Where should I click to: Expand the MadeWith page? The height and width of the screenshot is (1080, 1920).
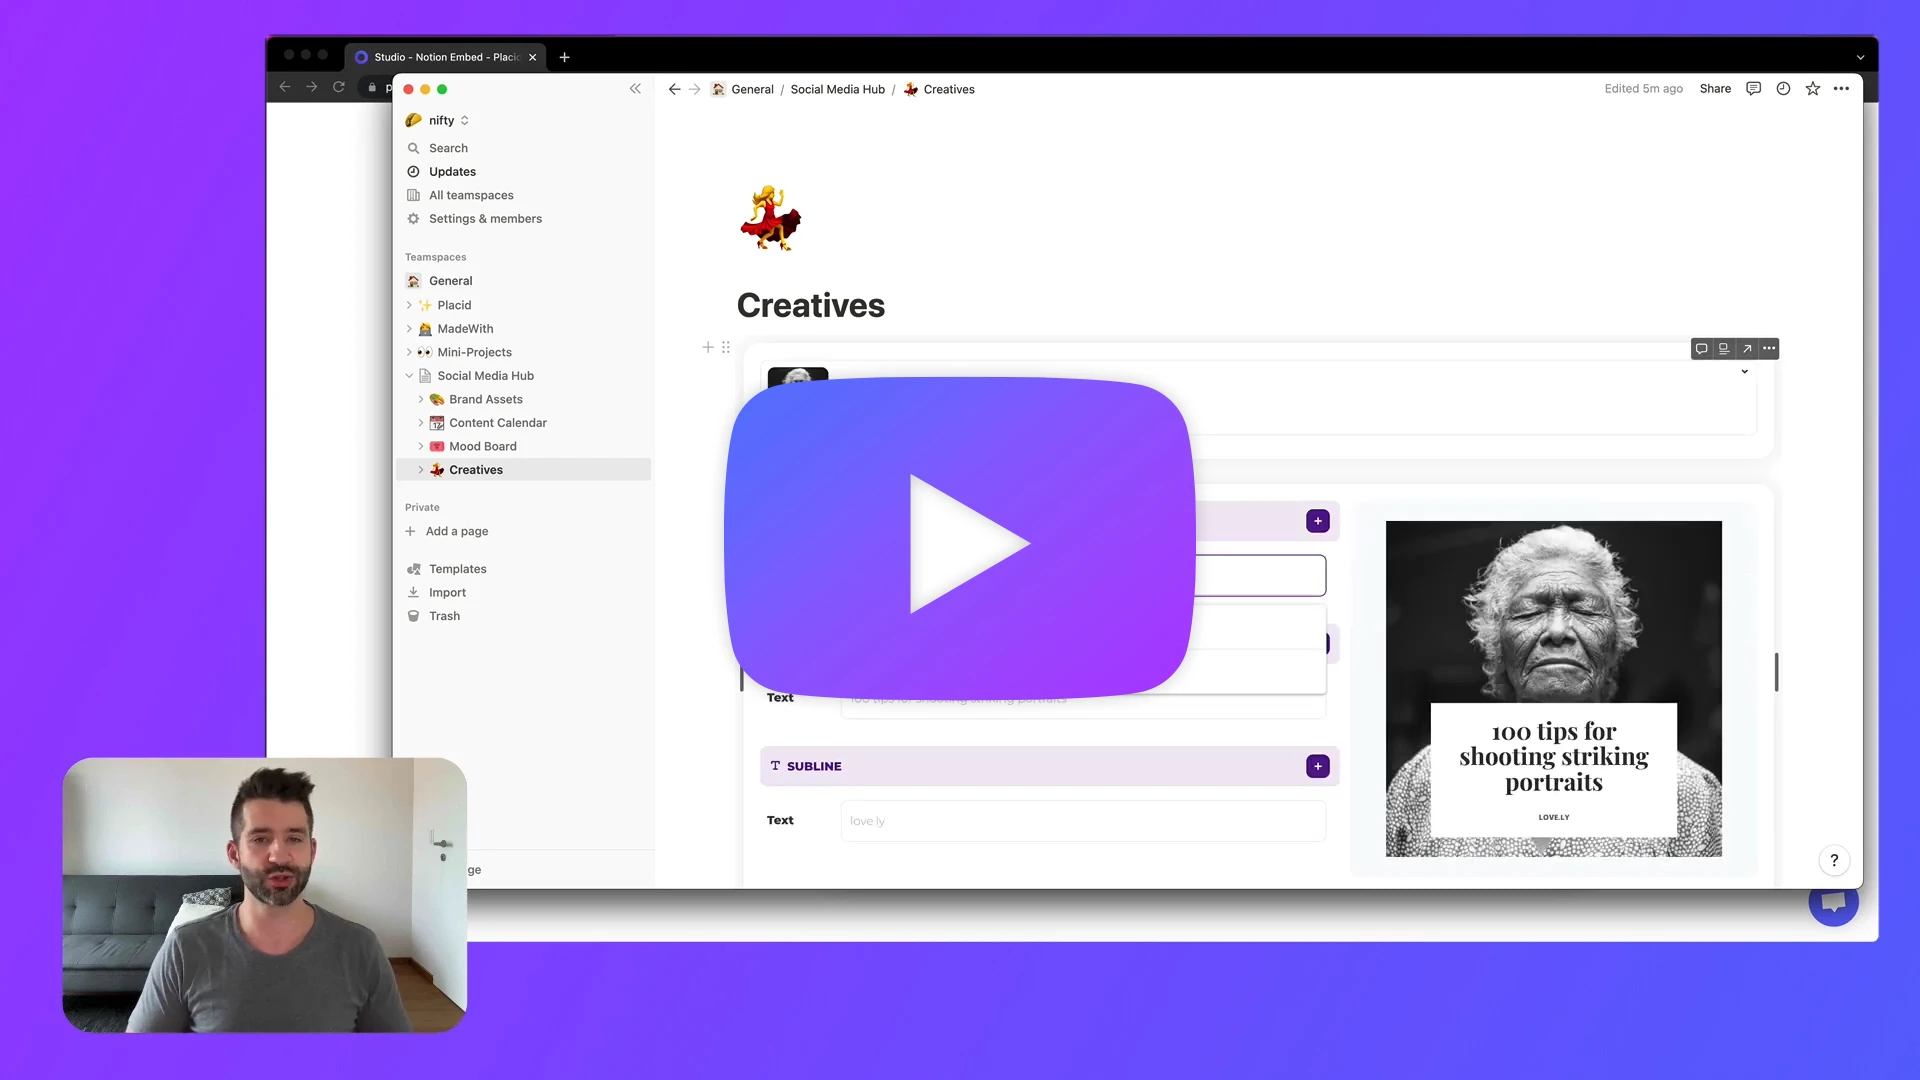coord(409,329)
